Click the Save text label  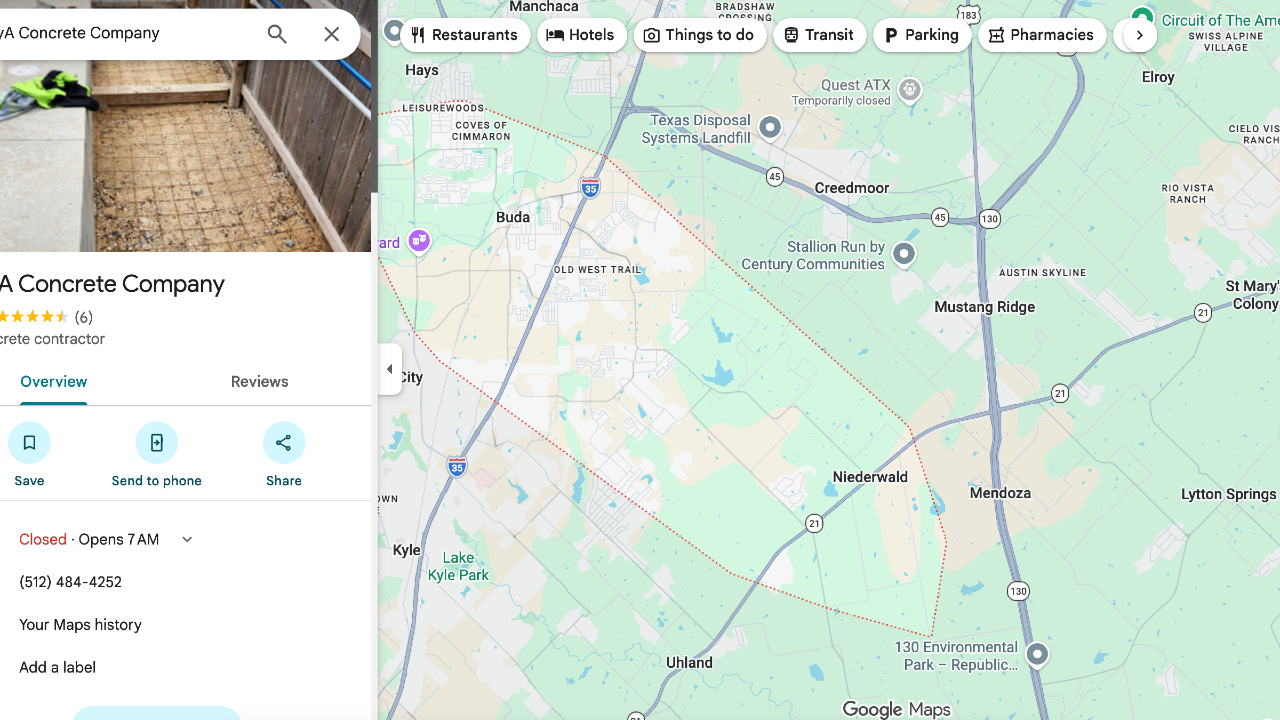[29, 481]
